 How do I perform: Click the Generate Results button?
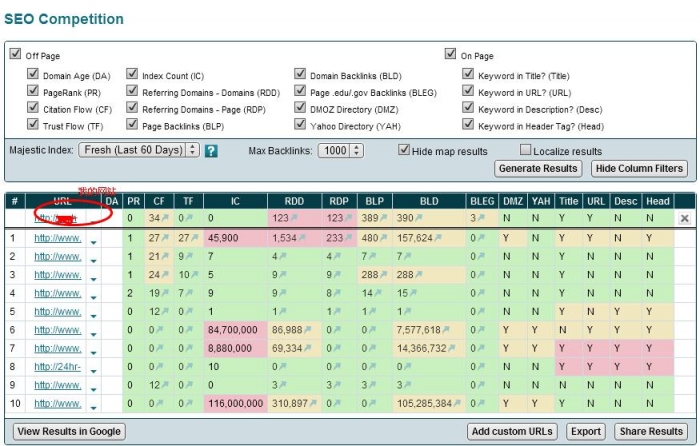[538, 168]
